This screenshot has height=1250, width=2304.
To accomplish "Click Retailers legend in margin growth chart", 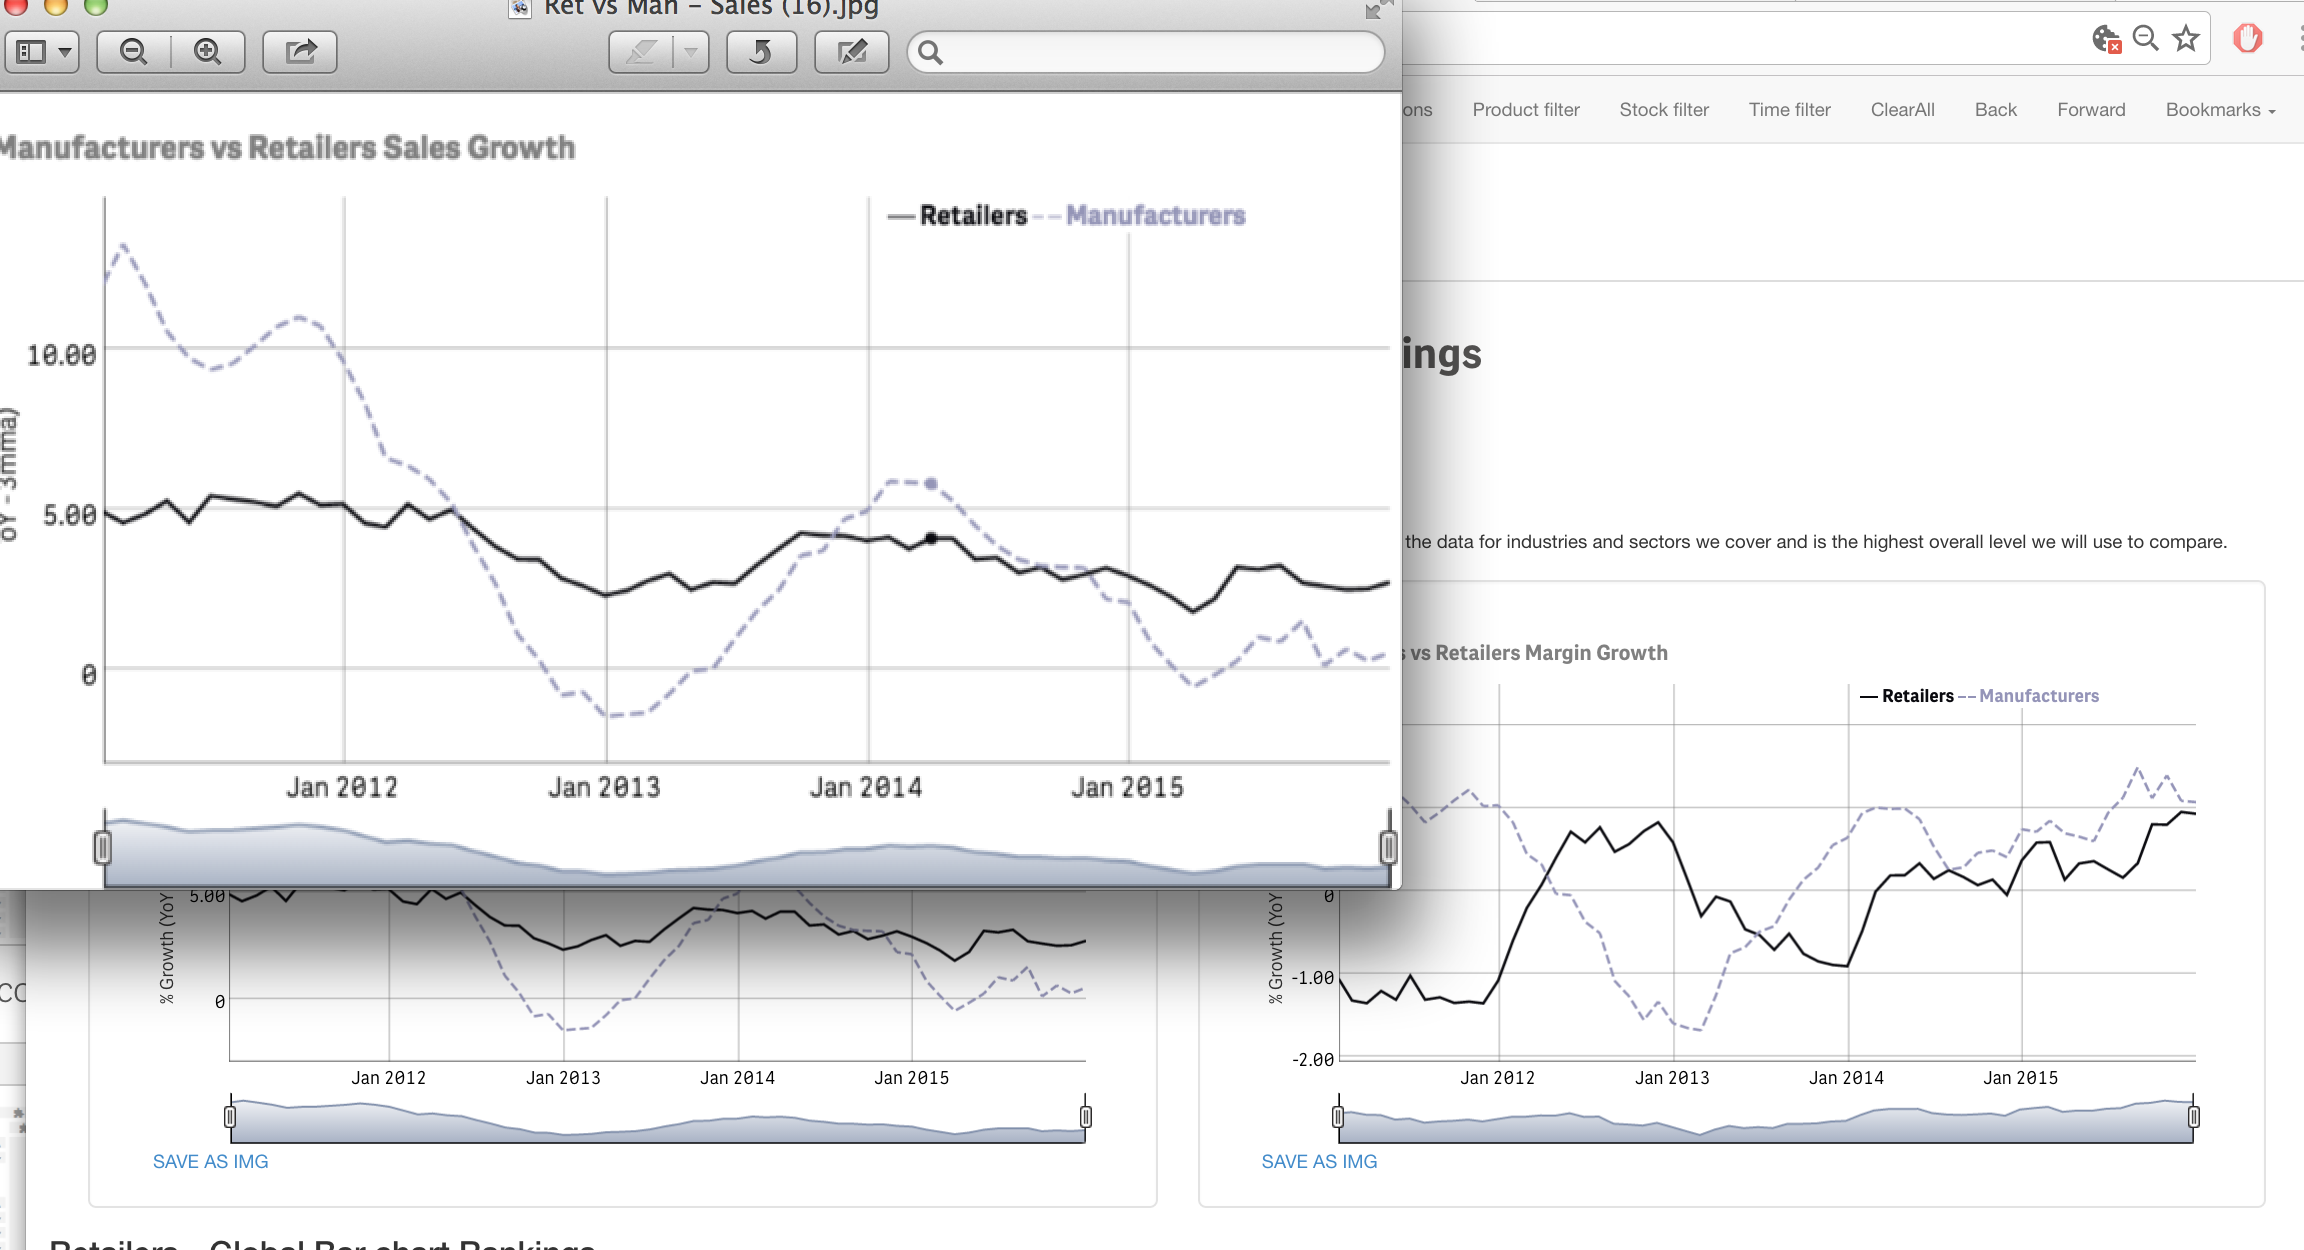I will click(1906, 695).
